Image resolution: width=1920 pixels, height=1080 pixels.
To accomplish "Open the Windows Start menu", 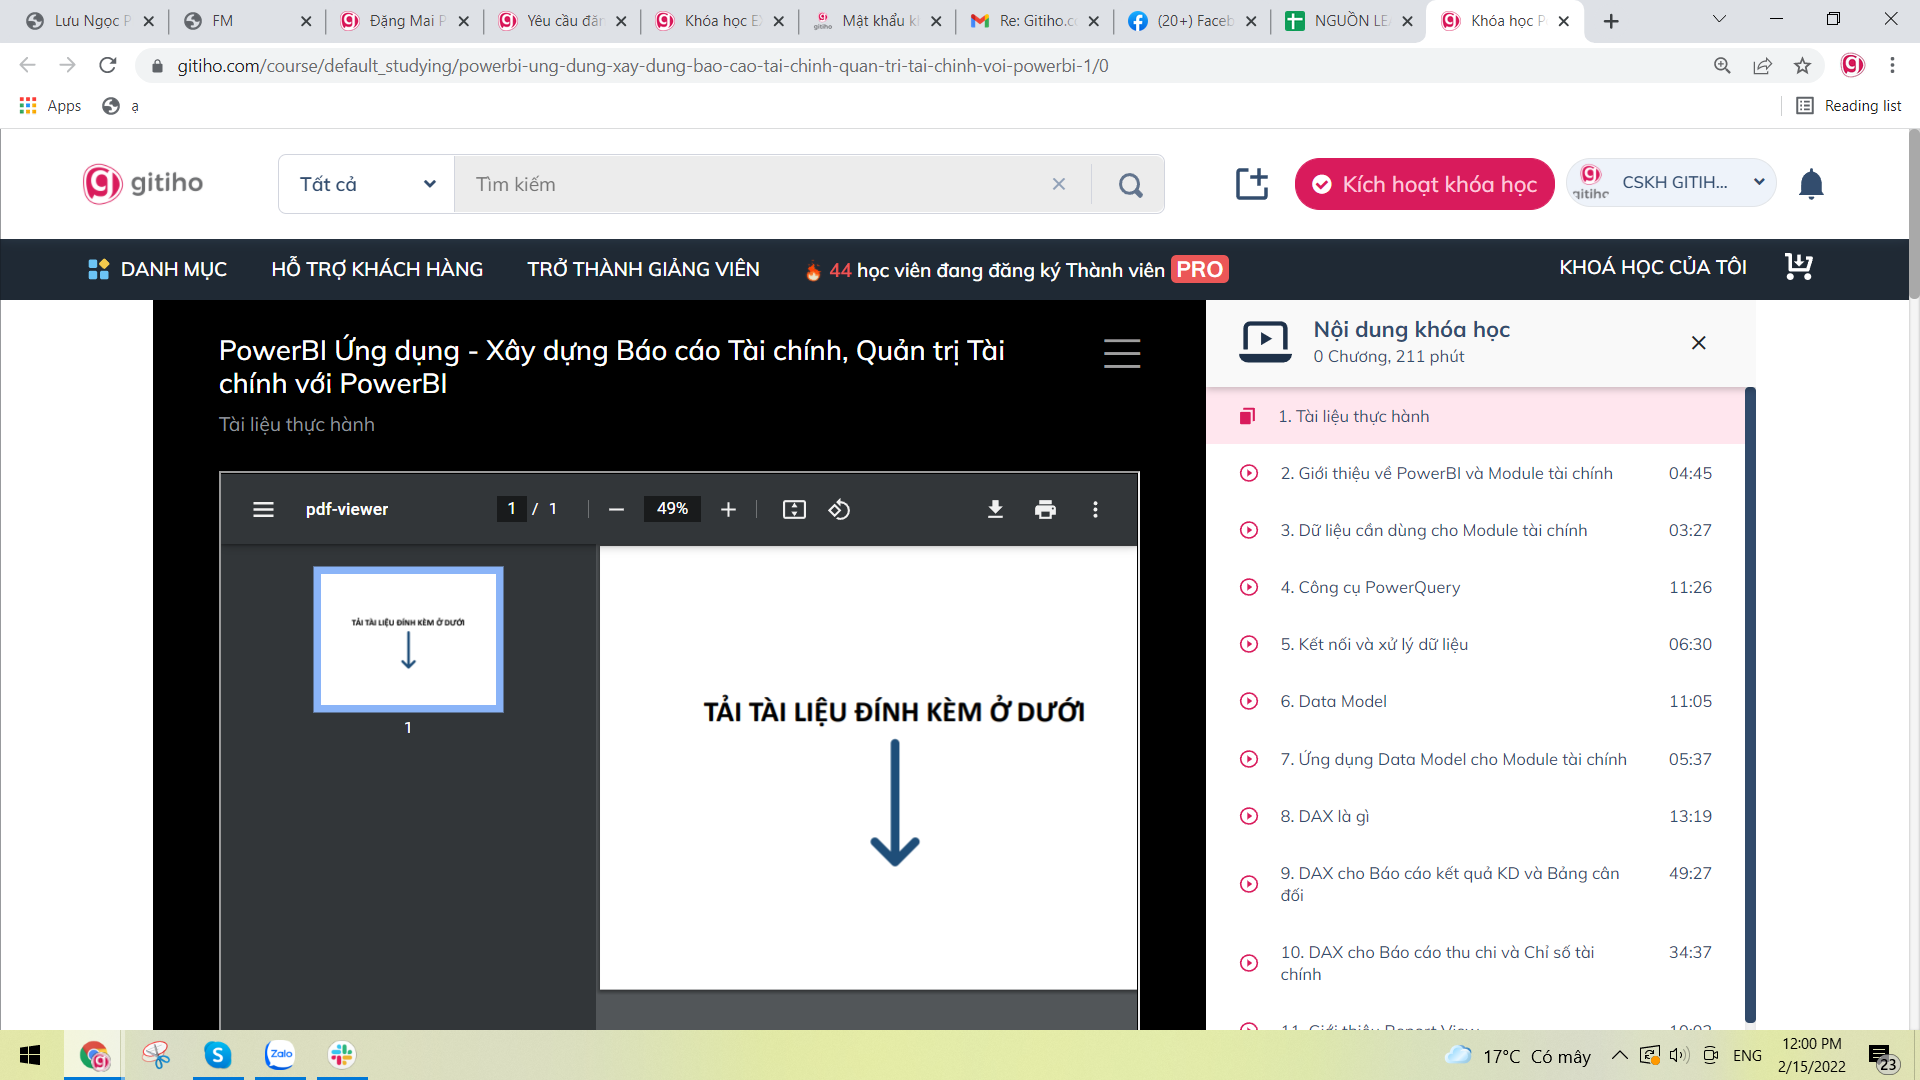I will tap(30, 1055).
